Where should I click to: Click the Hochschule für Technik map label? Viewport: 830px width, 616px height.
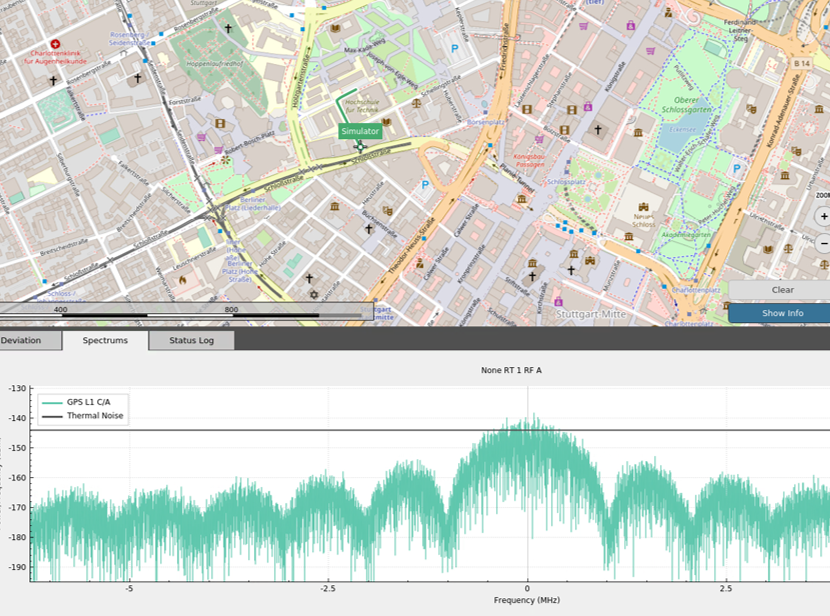tap(362, 106)
